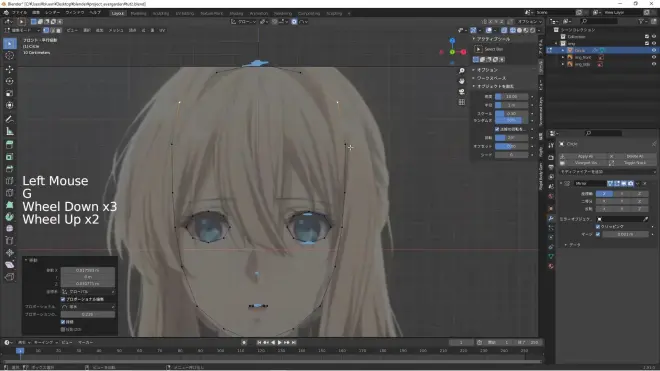
Task: Open the Add Modifier dropdown
Action: 607,172
